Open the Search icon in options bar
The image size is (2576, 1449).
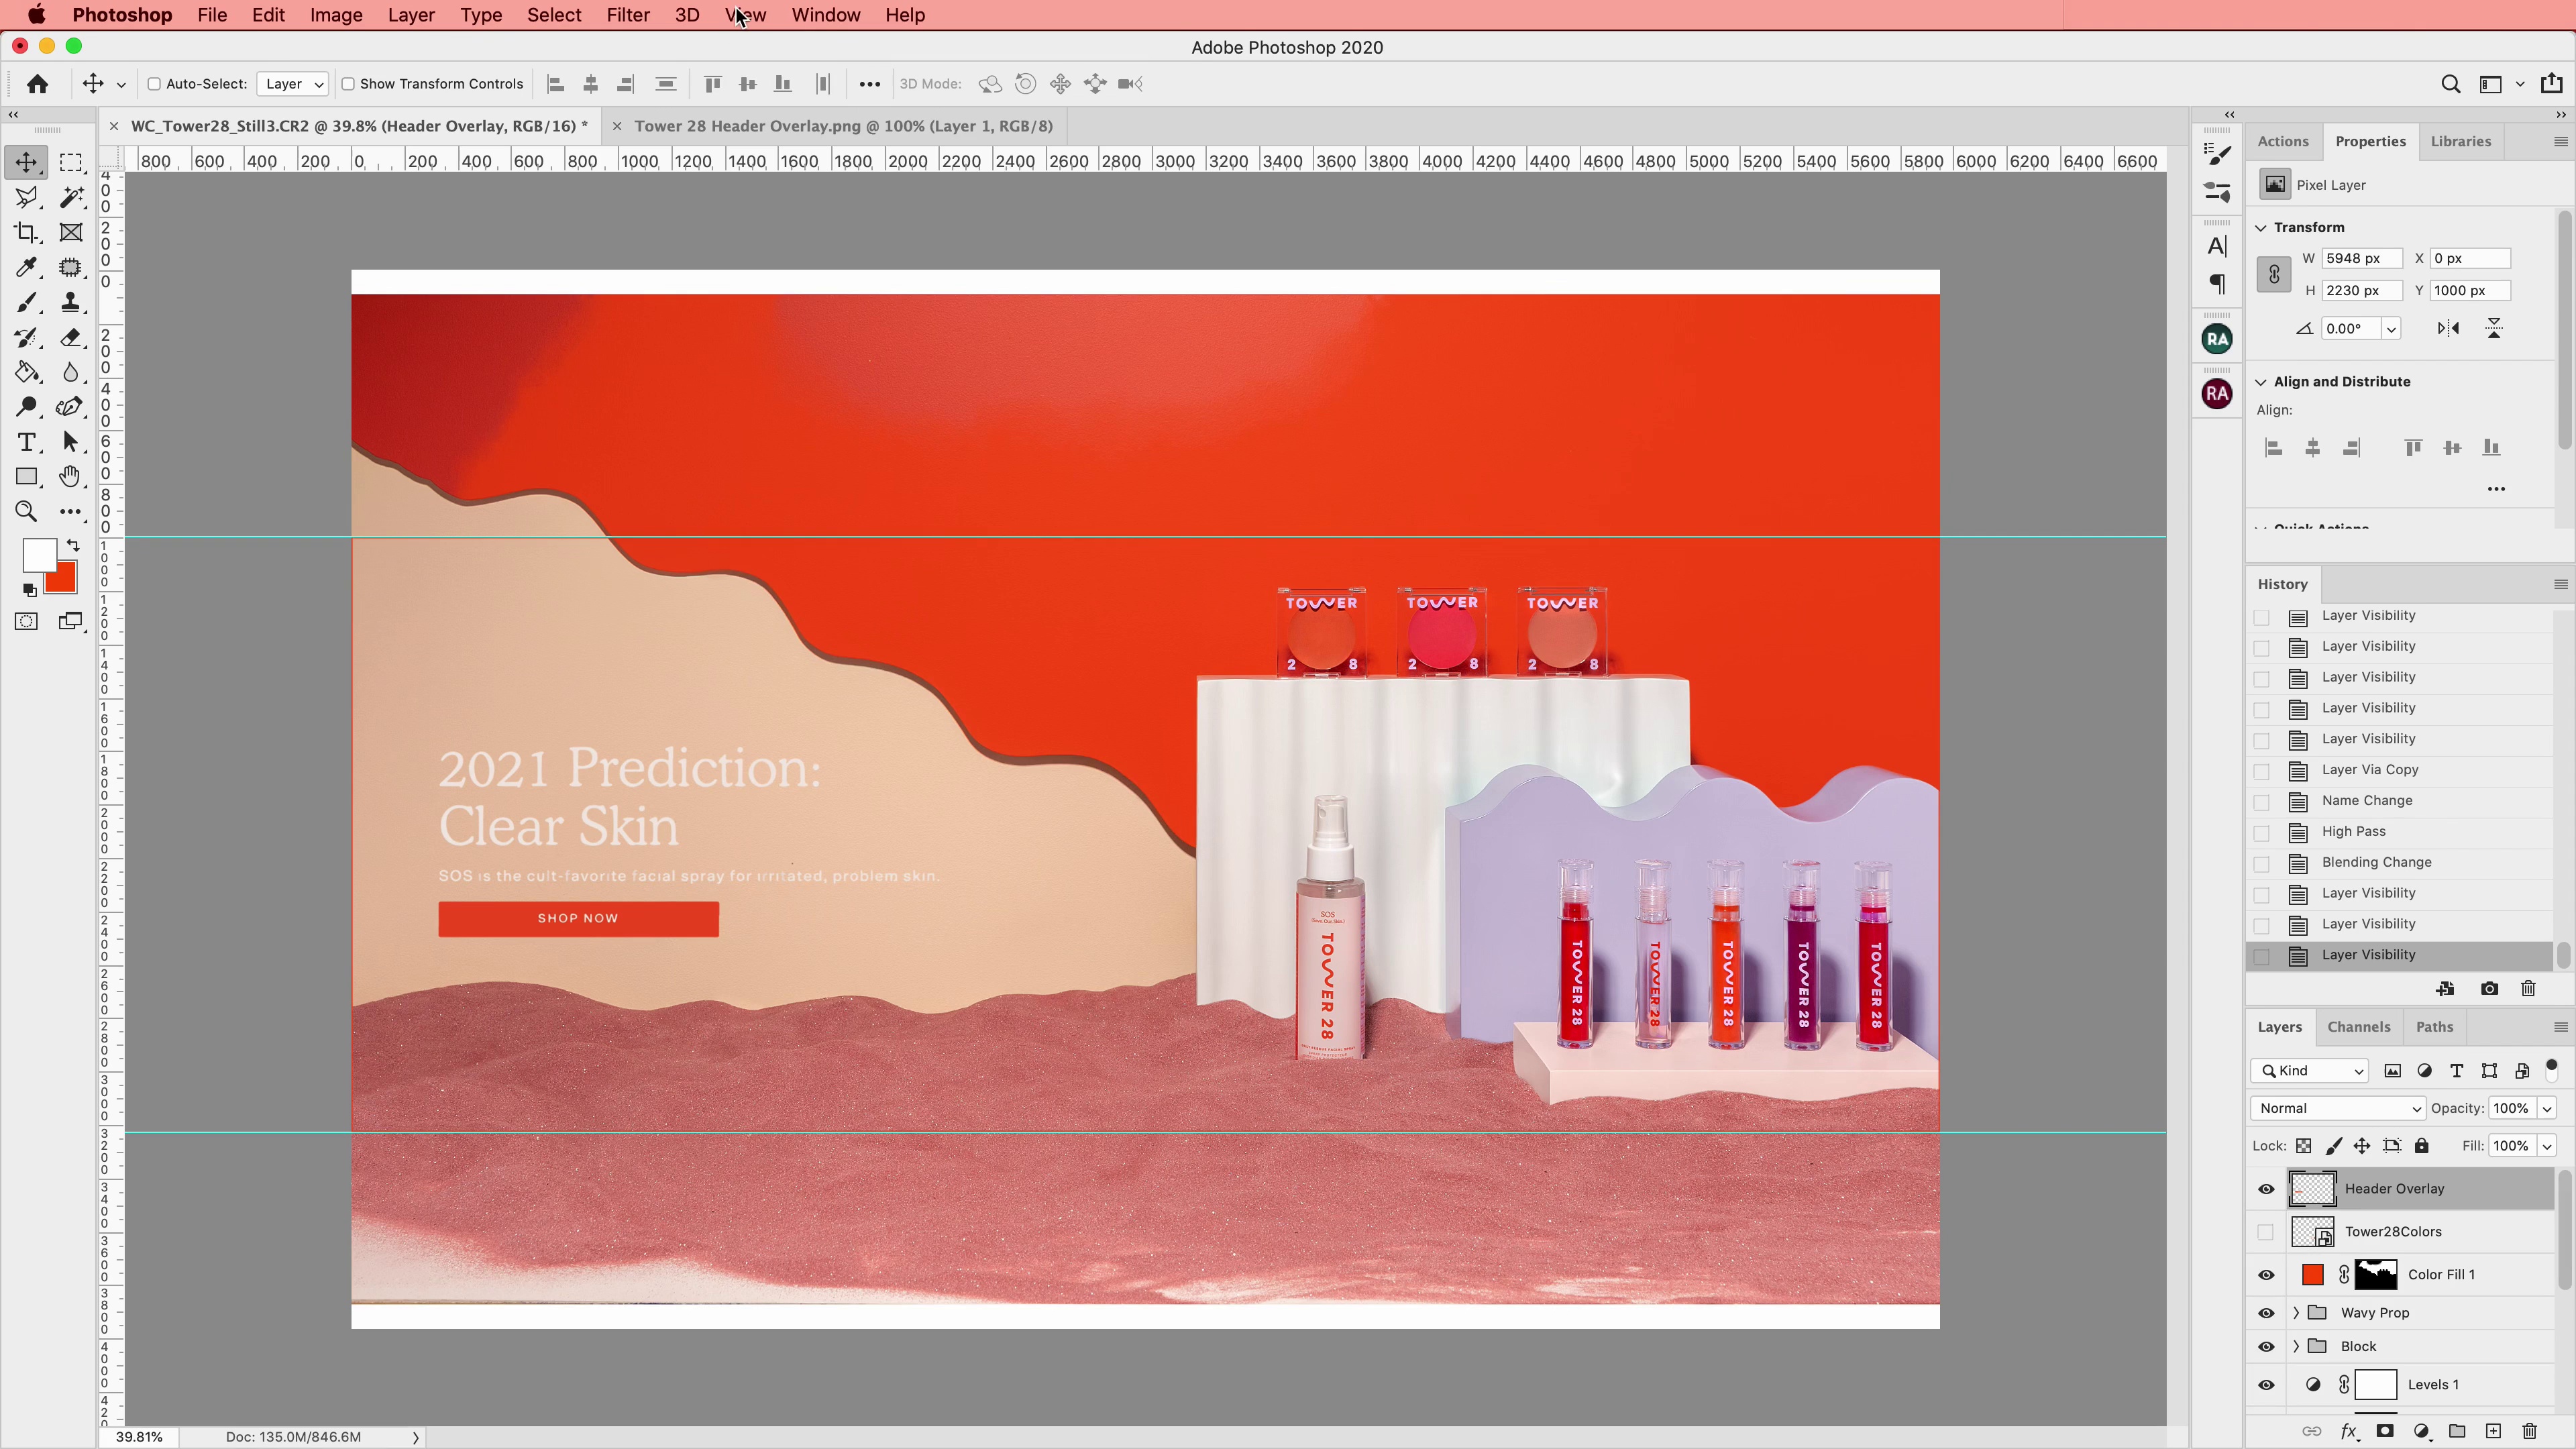tap(2450, 84)
